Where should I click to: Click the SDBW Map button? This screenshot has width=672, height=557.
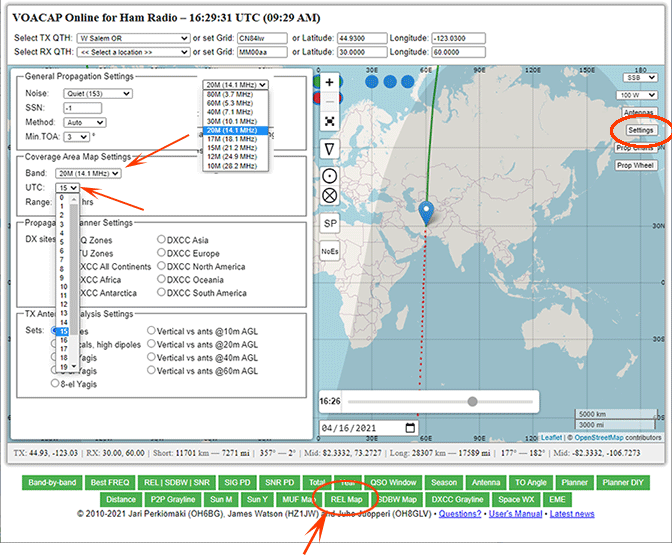click(x=397, y=500)
